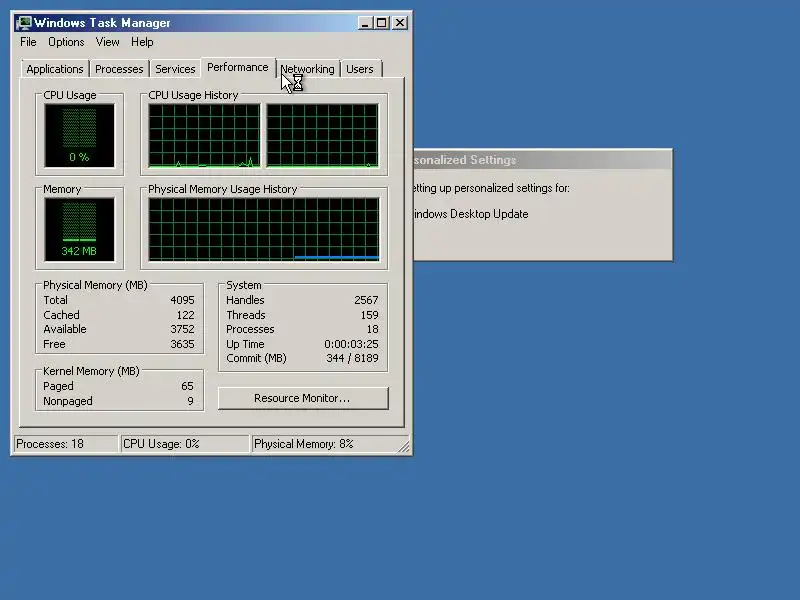This screenshot has height=600, width=800.
Task: Open Resource Monitor
Action: (303, 398)
